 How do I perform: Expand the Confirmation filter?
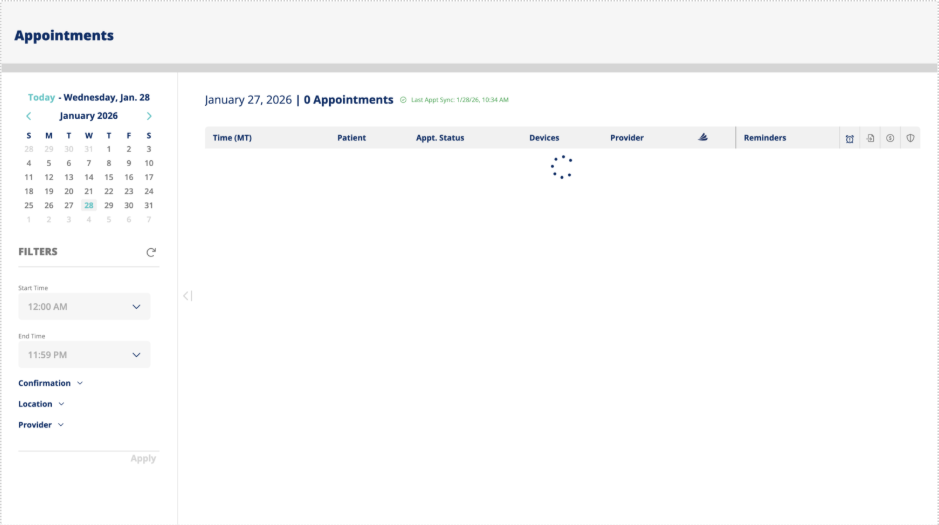click(50, 383)
